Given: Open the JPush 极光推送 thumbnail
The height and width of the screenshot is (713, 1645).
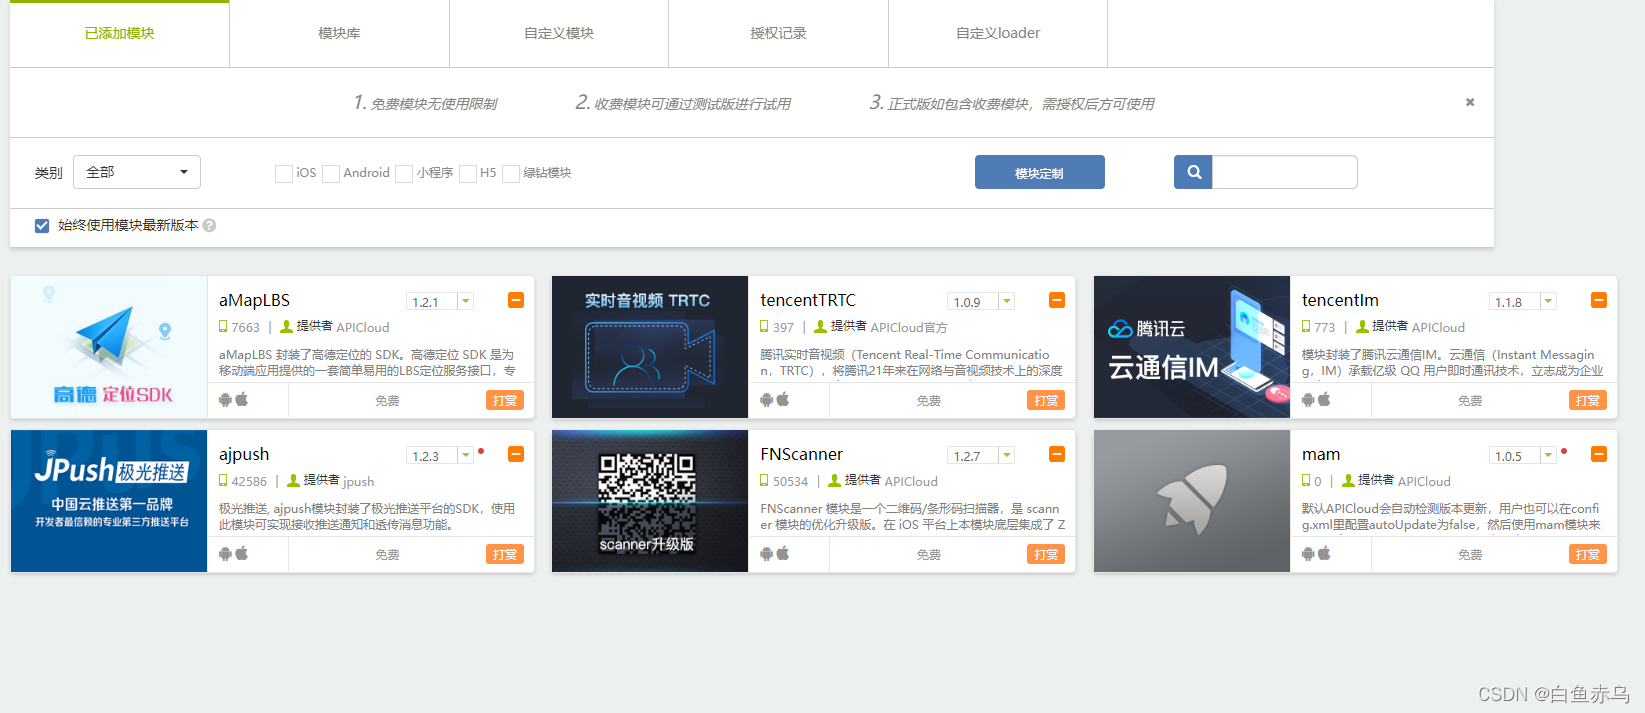Looking at the screenshot, I should click(109, 501).
